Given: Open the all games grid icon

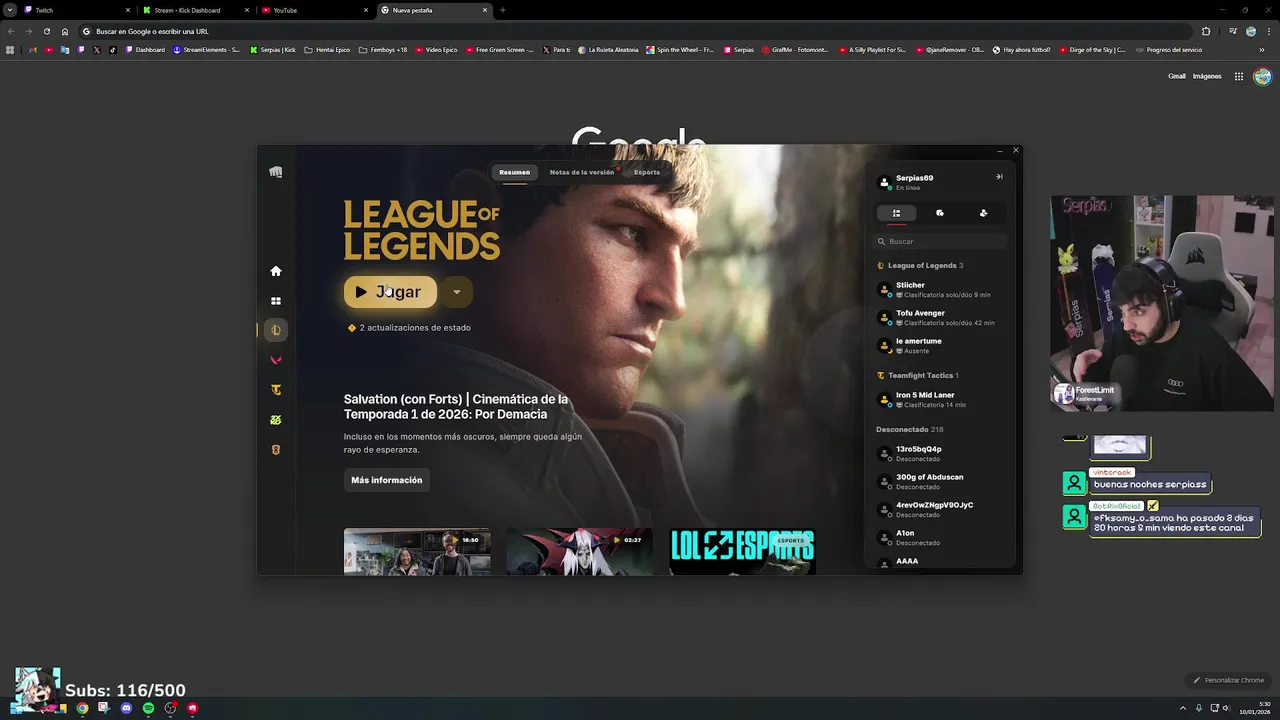Looking at the screenshot, I should tap(276, 301).
